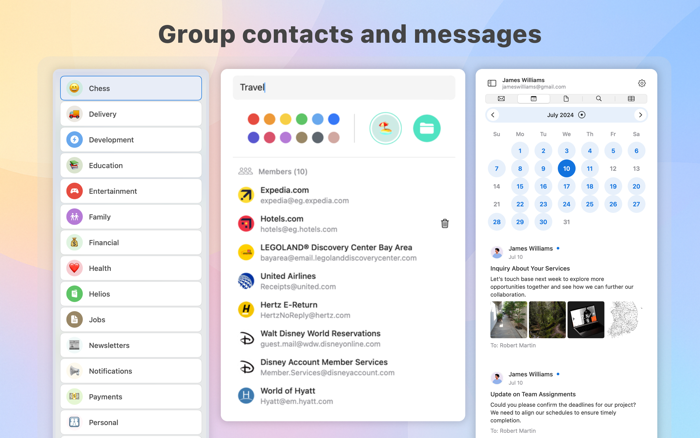Click the Travel group name field
The width and height of the screenshot is (700, 438).
point(344,88)
